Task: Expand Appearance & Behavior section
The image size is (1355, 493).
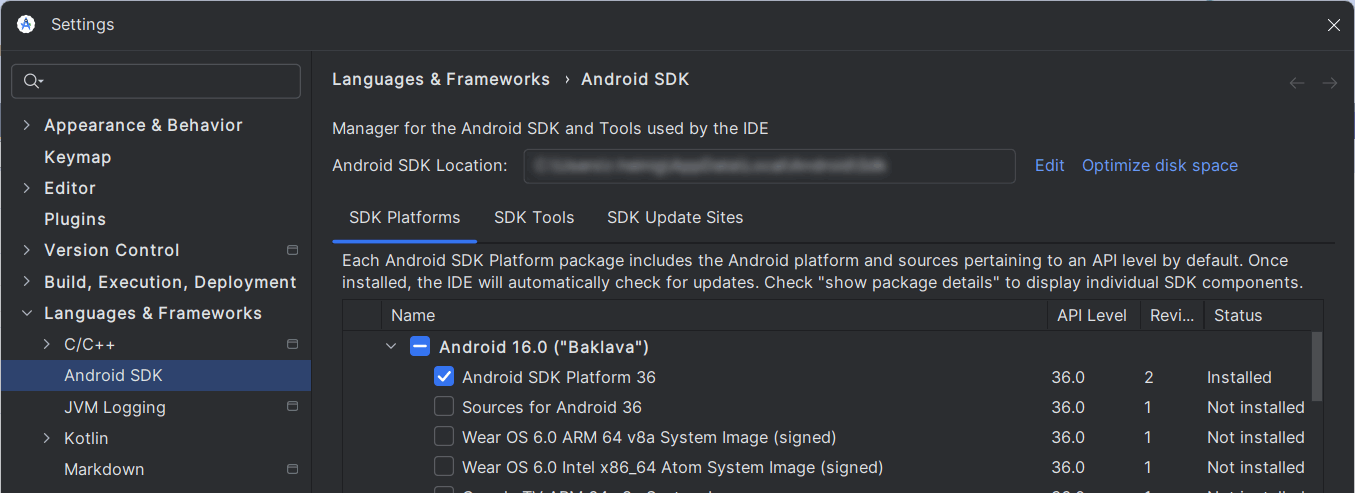Action: [x=27, y=125]
